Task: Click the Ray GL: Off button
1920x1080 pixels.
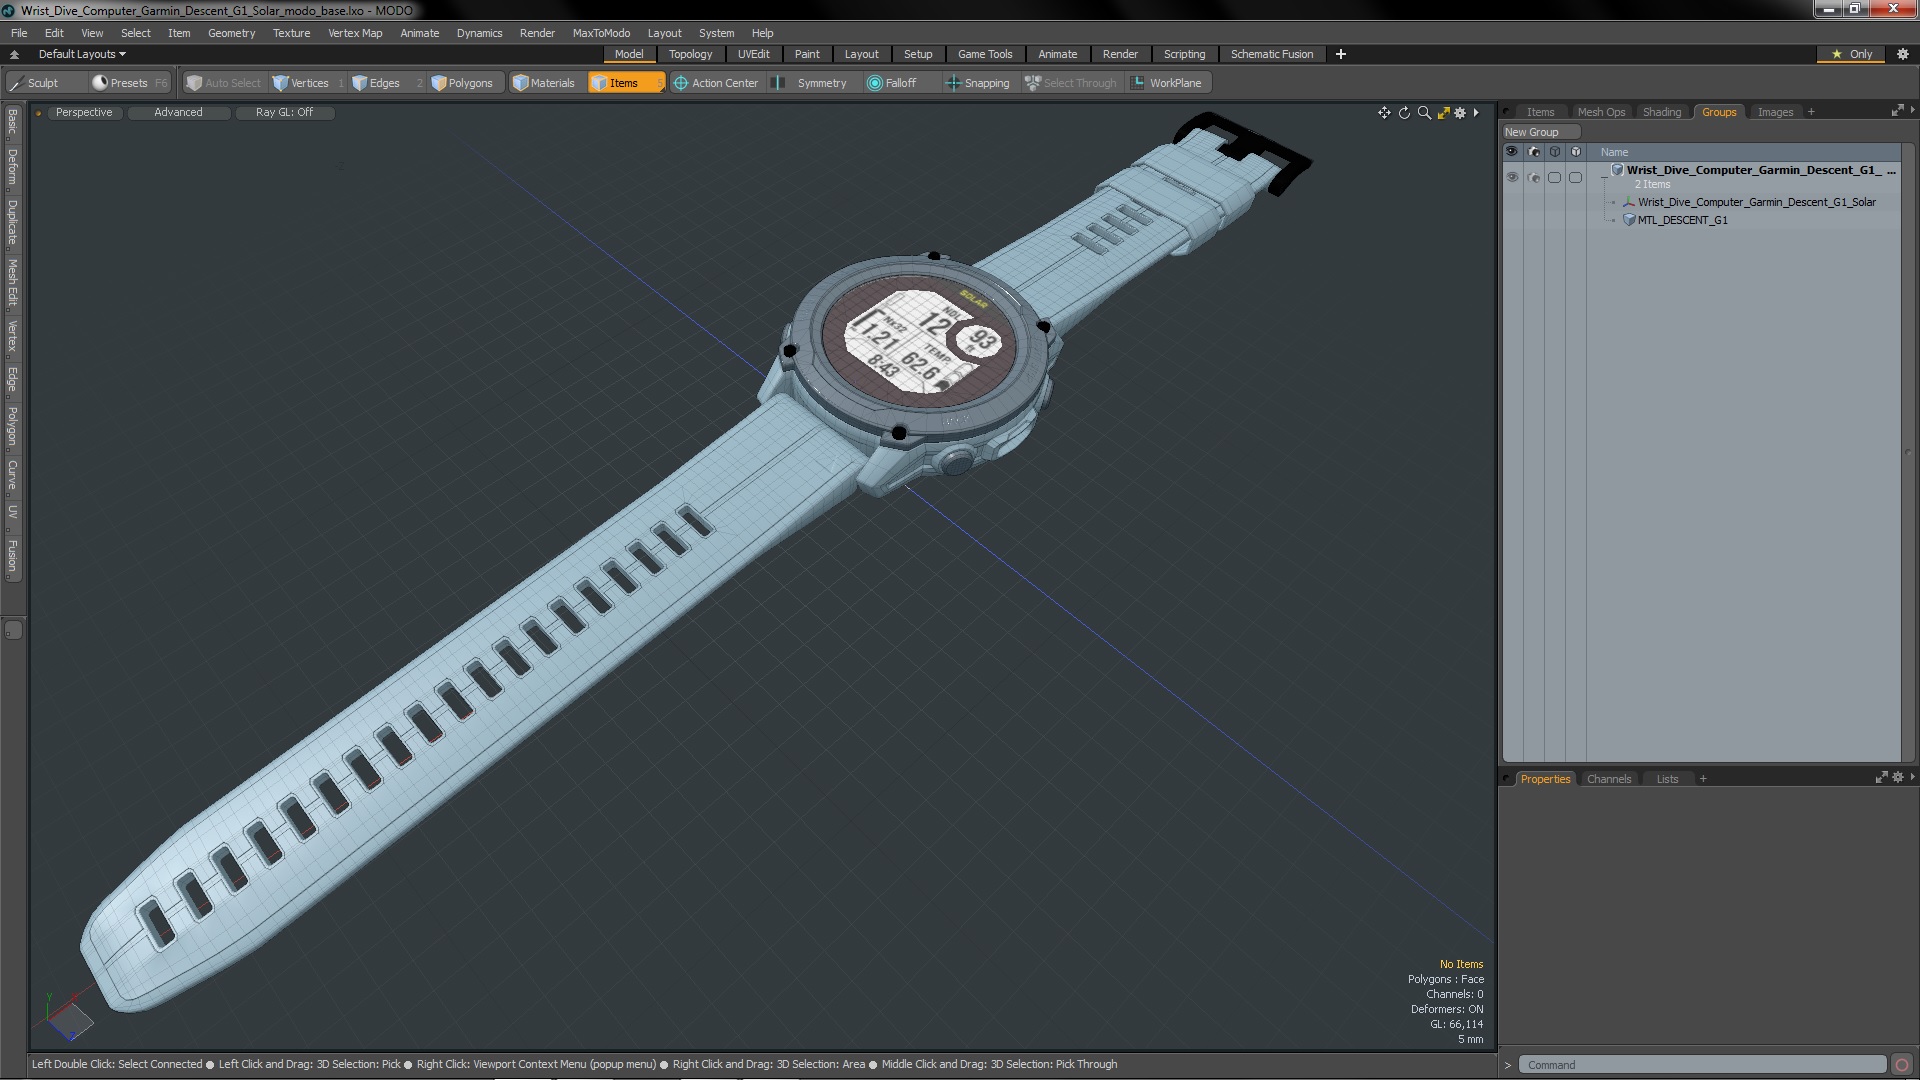Action: click(284, 112)
